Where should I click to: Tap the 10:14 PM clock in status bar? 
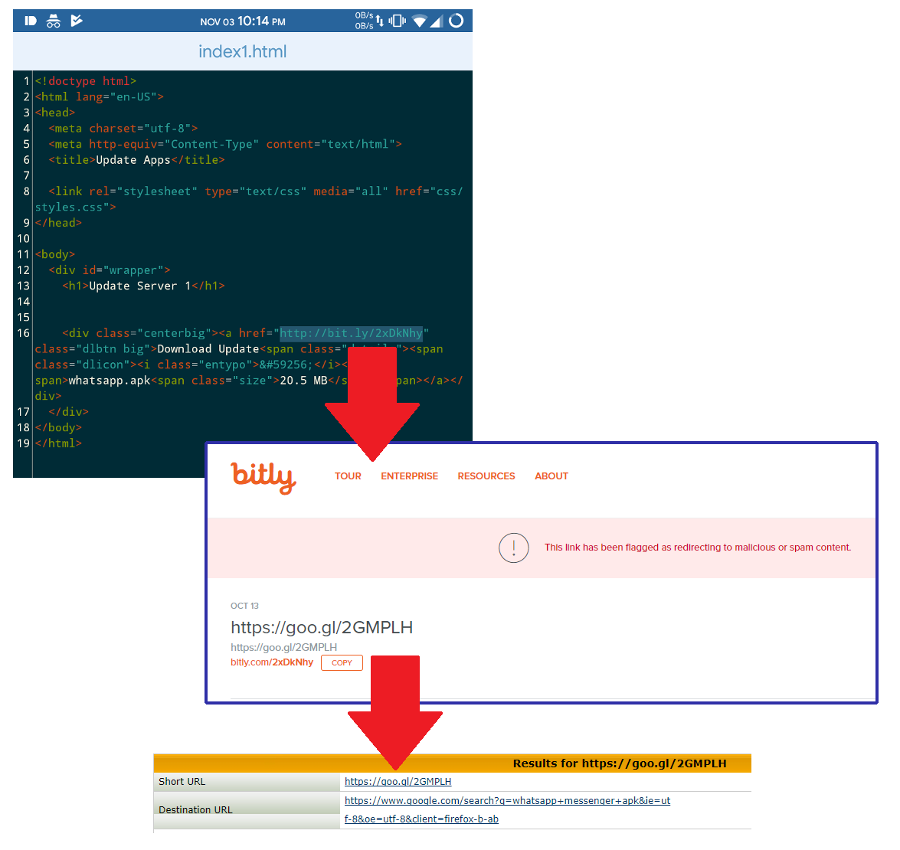[x=261, y=21]
